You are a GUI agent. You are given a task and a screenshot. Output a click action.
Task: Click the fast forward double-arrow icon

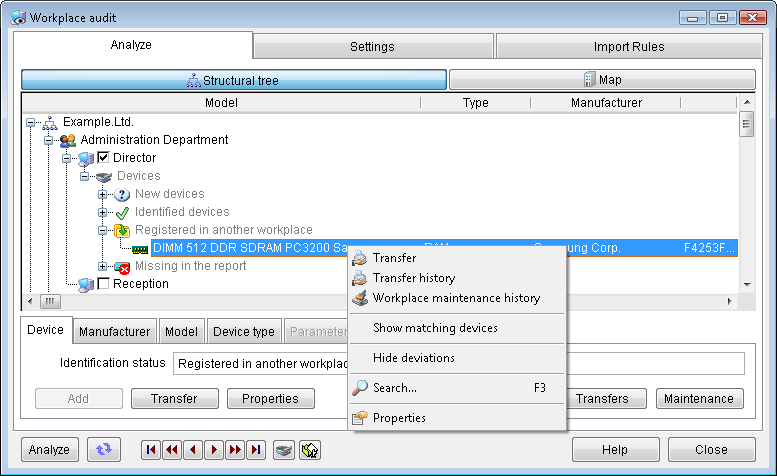tap(235, 450)
